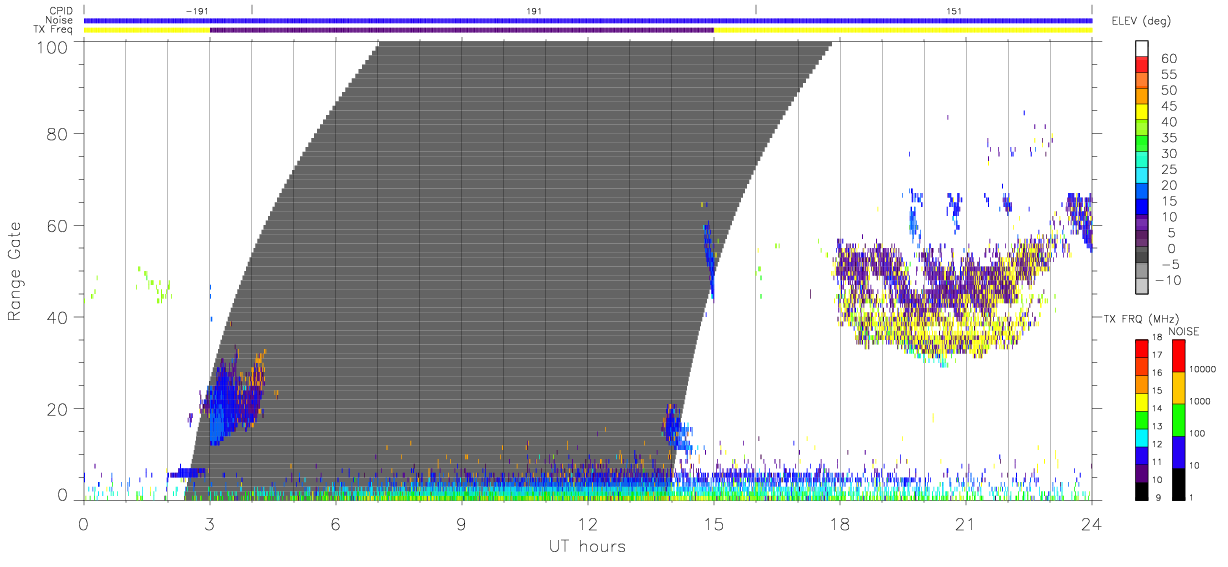Click the 3 label on UT hours axis
This screenshot has width=1228, height=567.
coord(209,522)
